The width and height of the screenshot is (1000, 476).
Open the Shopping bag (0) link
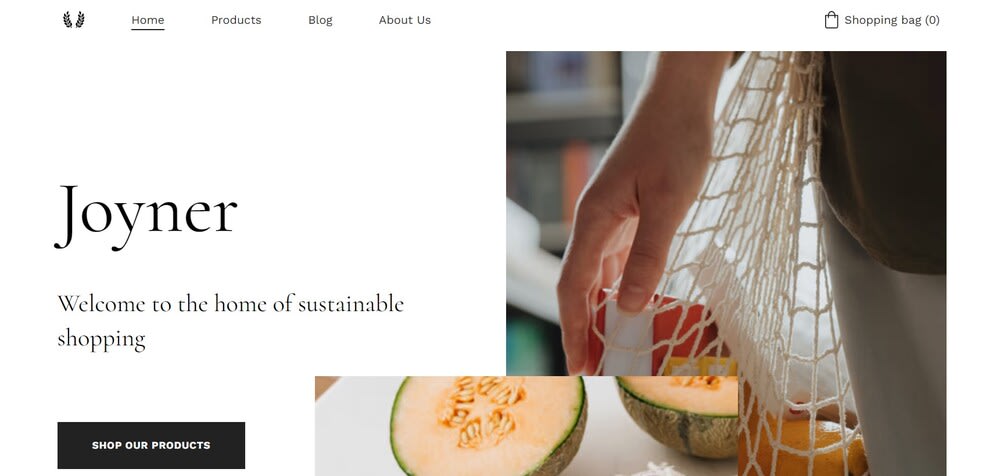(x=882, y=20)
